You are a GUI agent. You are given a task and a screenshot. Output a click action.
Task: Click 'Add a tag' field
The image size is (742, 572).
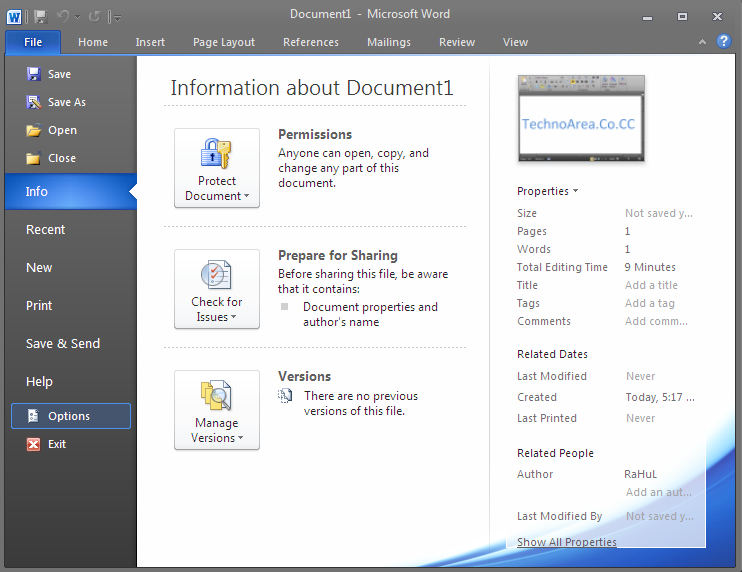[x=650, y=303]
